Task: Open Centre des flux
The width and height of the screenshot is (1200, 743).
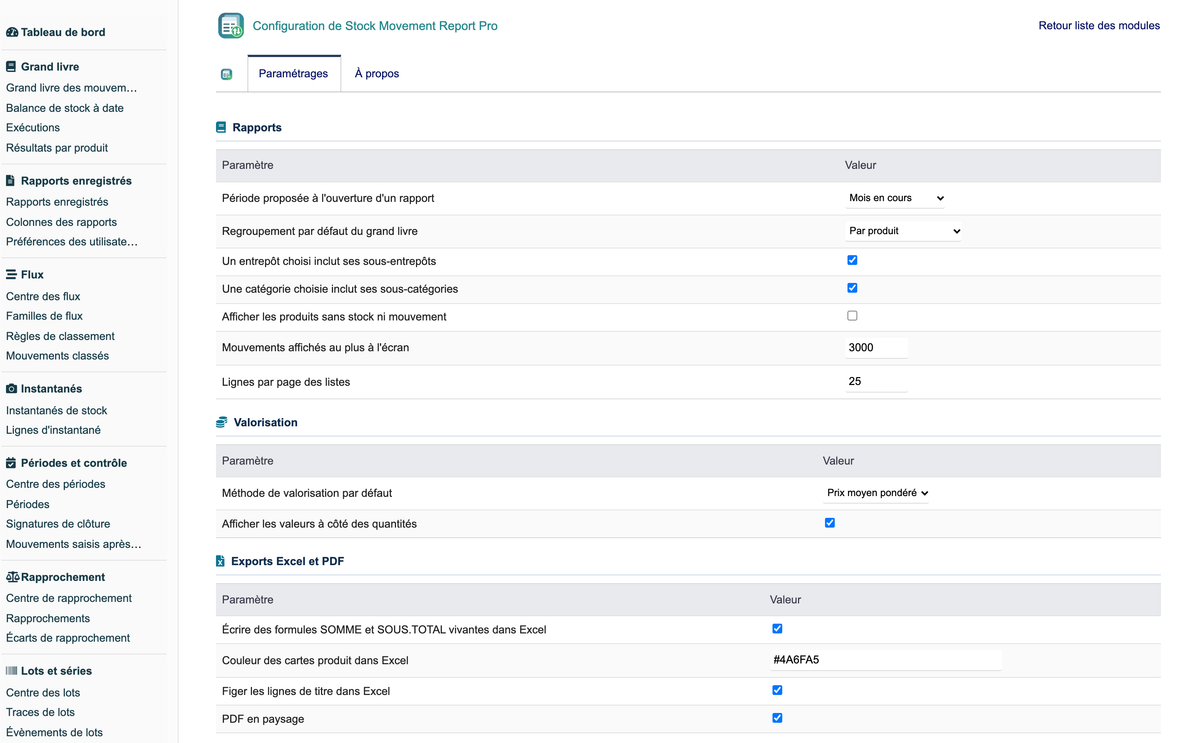Action: (43, 296)
